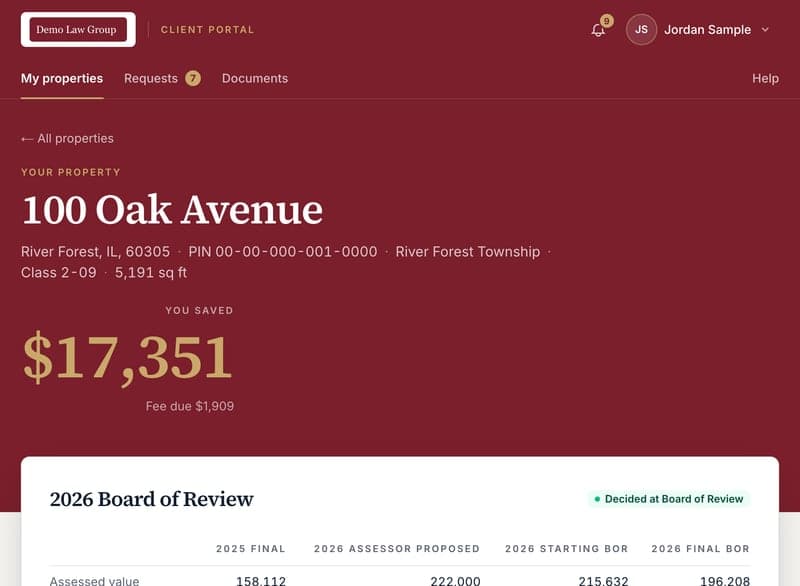
Task: Click the Demo Law Group logo
Action: click(78, 30)
